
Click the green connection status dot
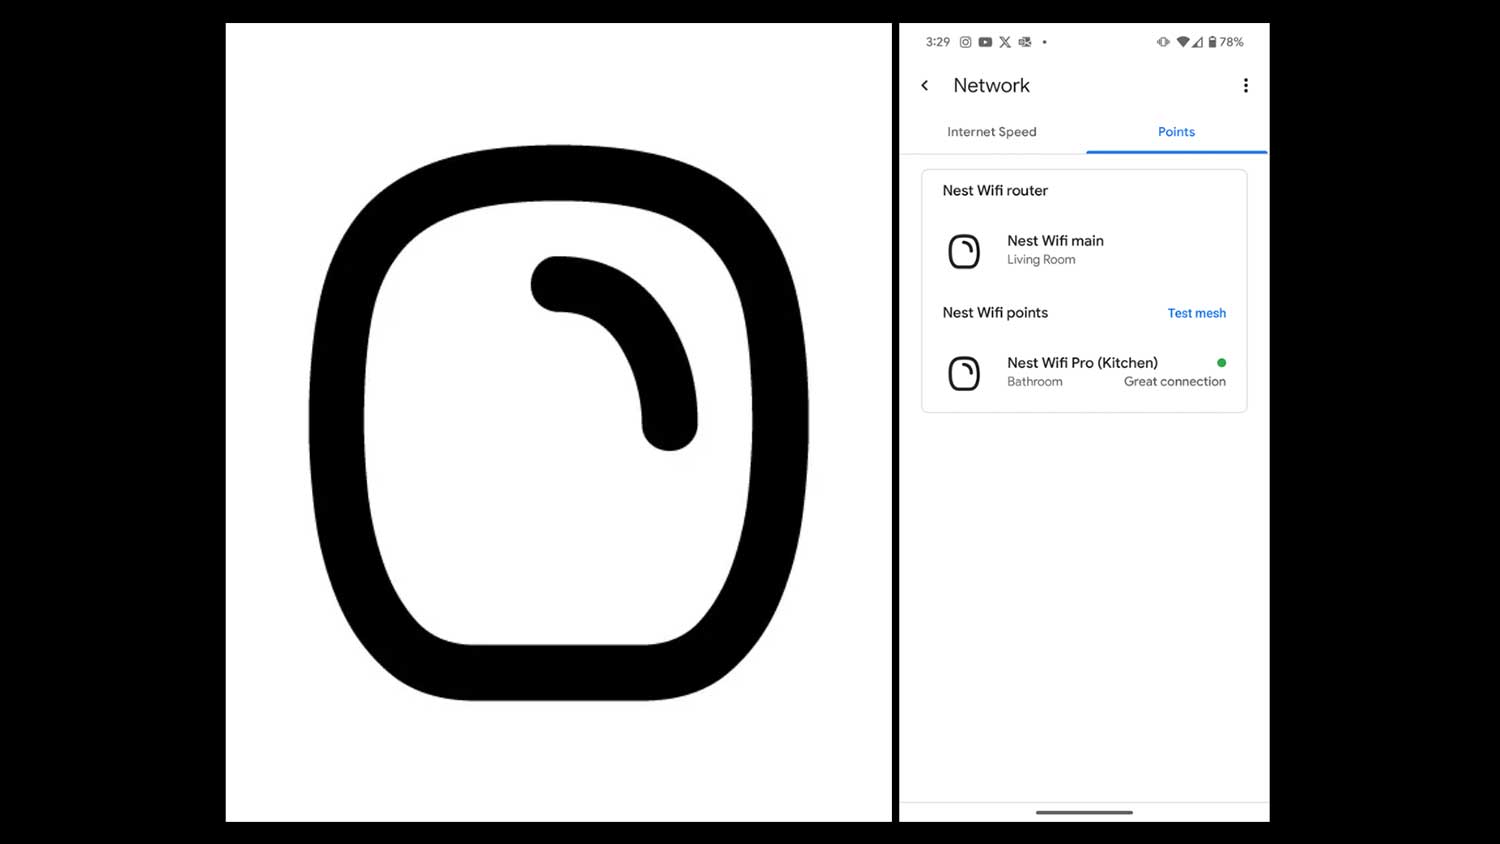(x=1221, y=363)
